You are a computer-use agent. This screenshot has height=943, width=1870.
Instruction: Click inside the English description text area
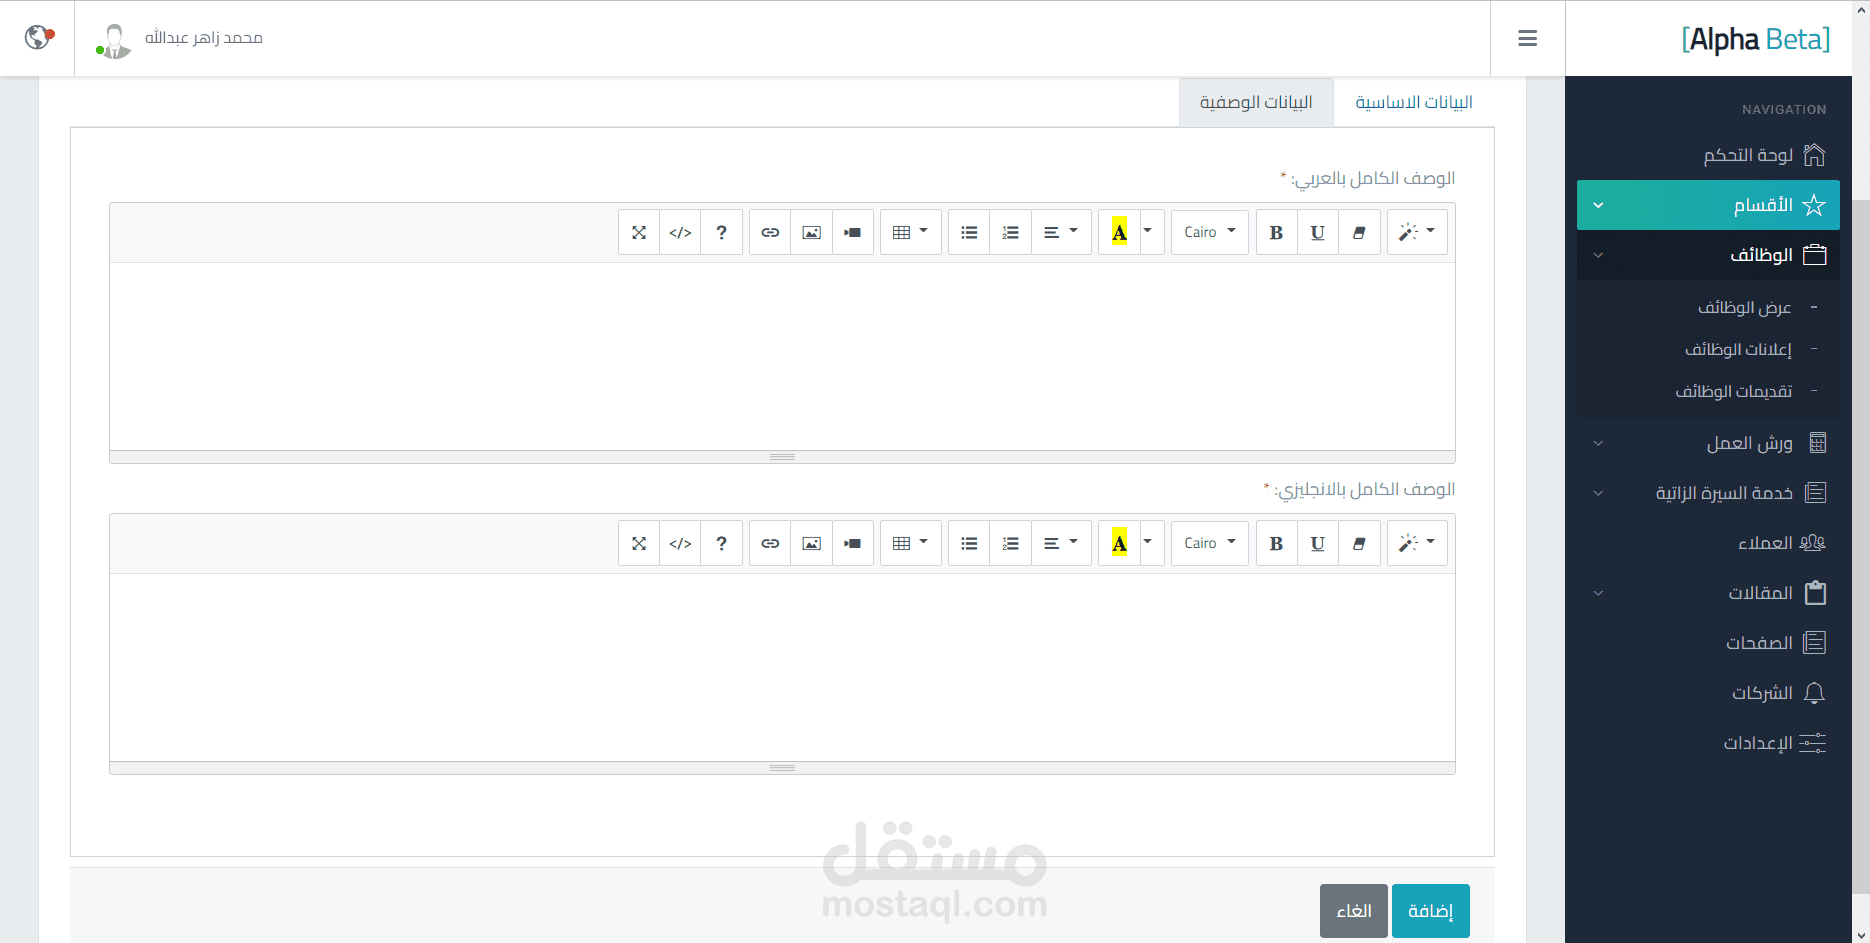[x=782, y=667]
